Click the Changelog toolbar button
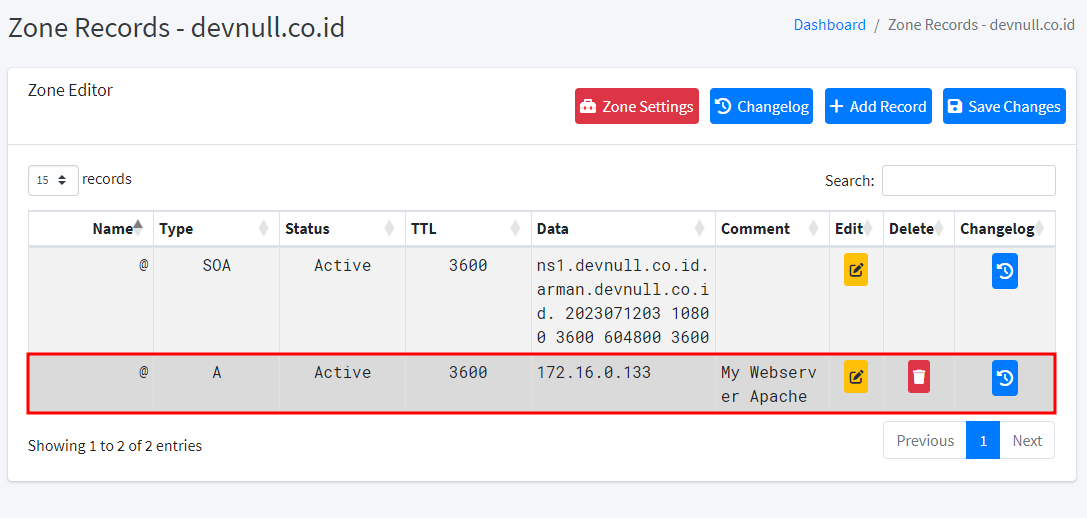This screenshot has width=1087, height=518. coord(761,106)
